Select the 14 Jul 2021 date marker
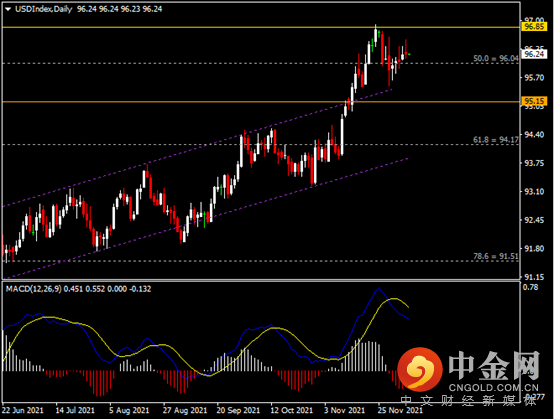Viewport: 554px width, 419px height. [x=75, y=411]
